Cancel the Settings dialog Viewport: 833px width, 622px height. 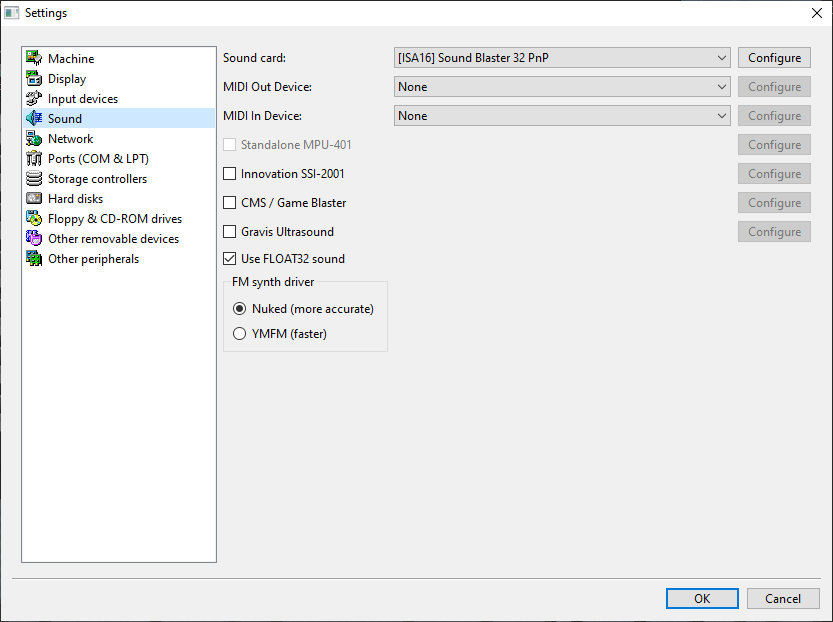coord(783,598)
